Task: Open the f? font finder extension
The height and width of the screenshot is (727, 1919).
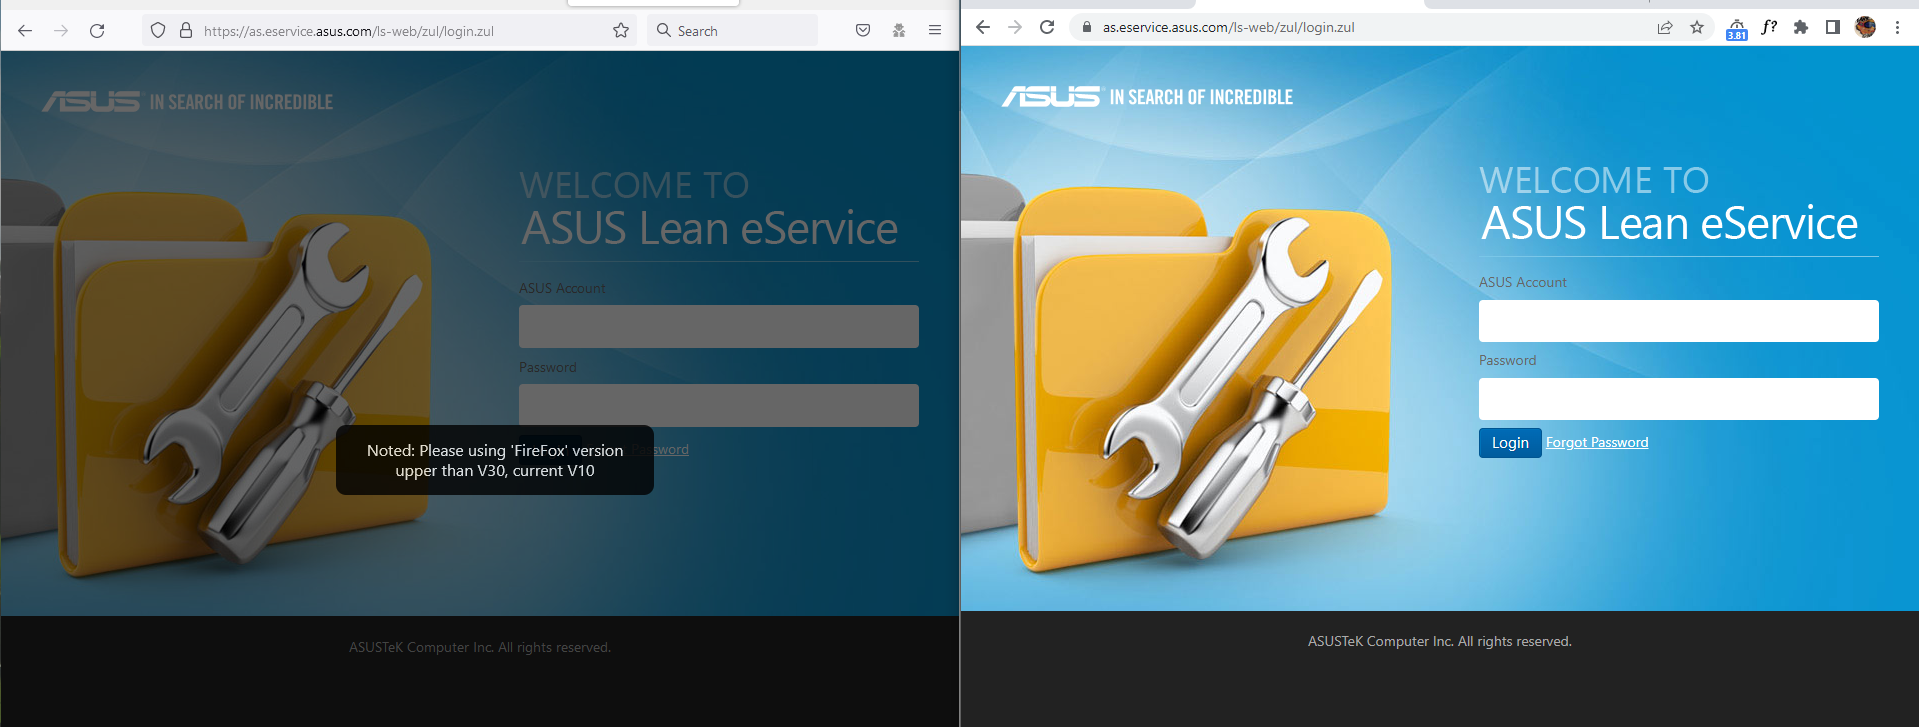Action: click(x=1769, y=27)
